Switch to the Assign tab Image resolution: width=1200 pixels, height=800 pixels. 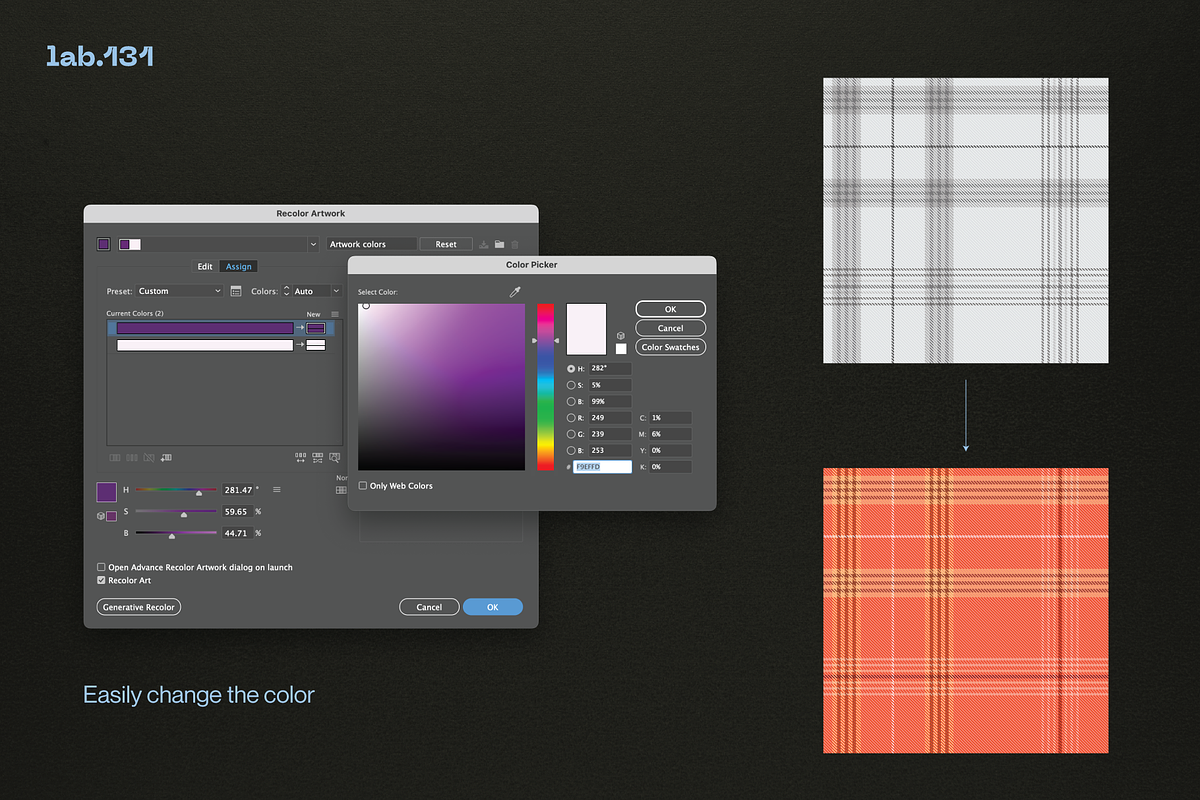[239, 266]
